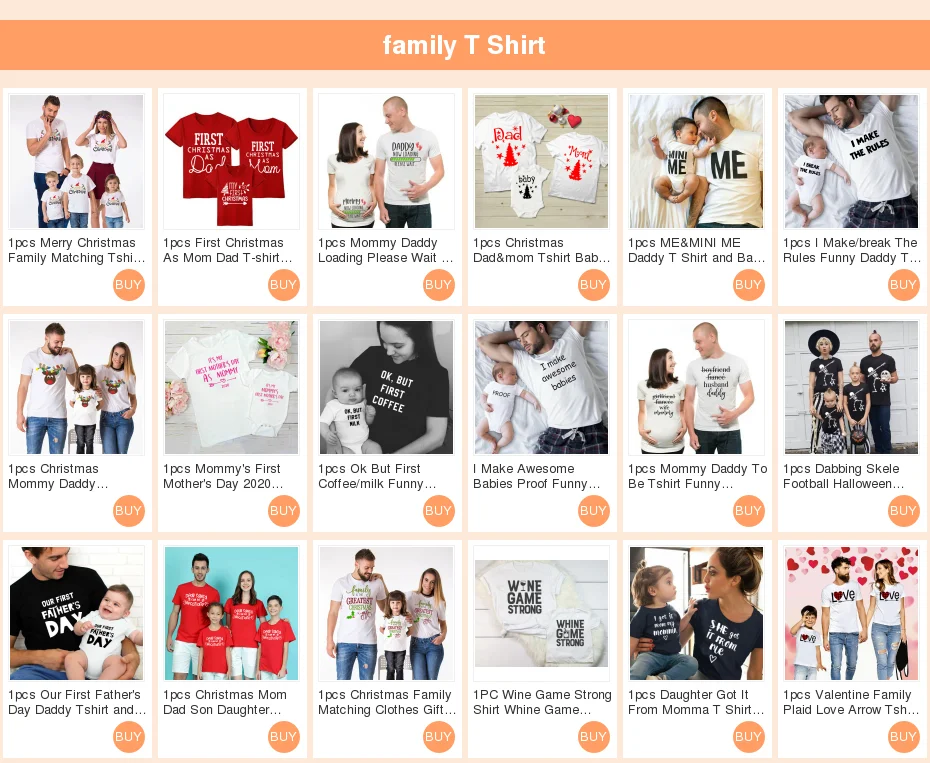Click the 'Mommy Daddy Loading Please Wait' title
The image size is (930, 763).
[x=386, y=250]
